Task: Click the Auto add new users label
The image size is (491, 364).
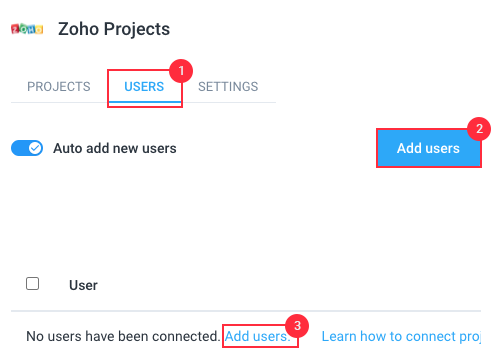Action: 115,148
